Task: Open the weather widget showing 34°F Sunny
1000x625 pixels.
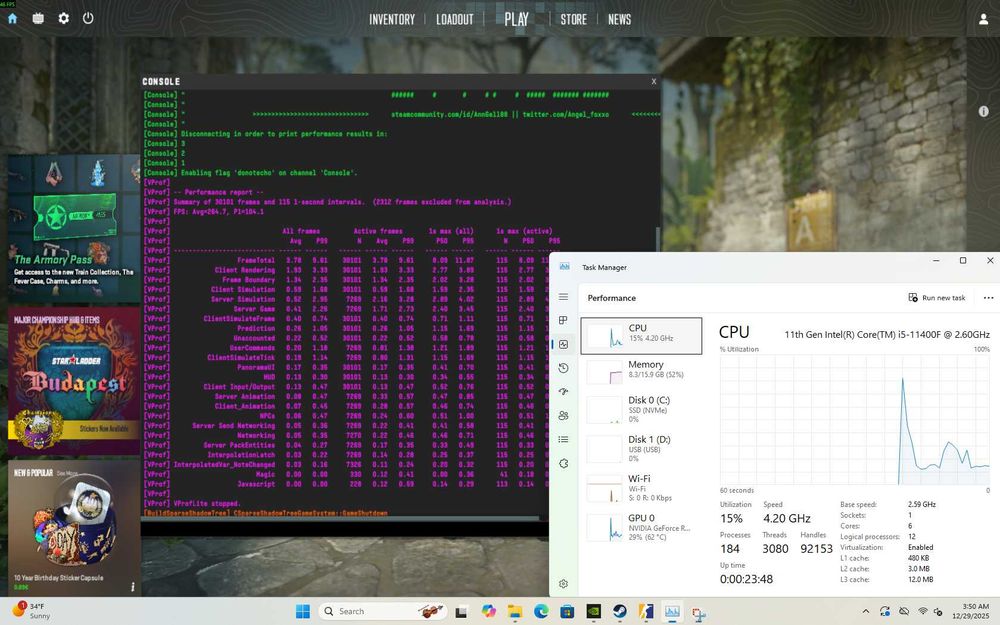Action: click(x=32, y=611)
